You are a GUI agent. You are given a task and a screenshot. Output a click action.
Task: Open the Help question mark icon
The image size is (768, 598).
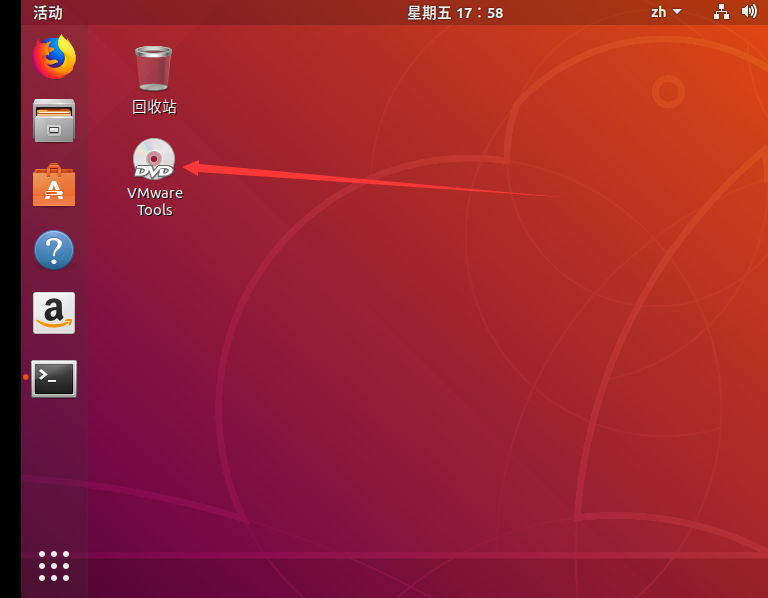pos(54,250)
